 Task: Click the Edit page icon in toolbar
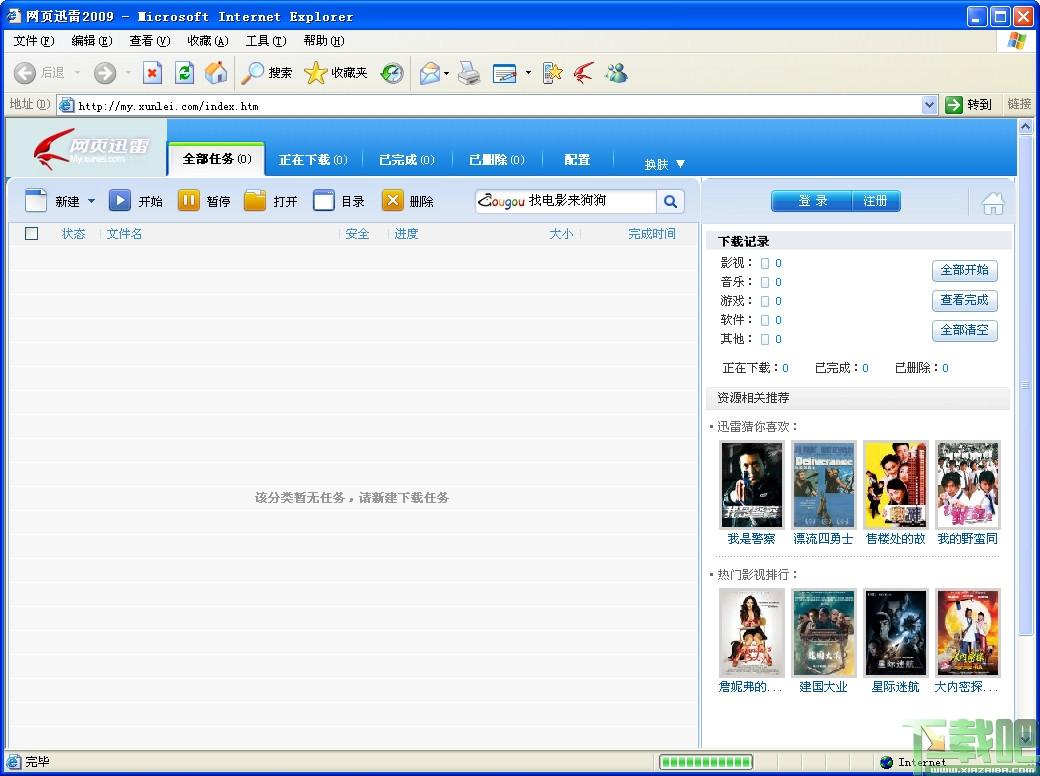click(x=504, y=72)
